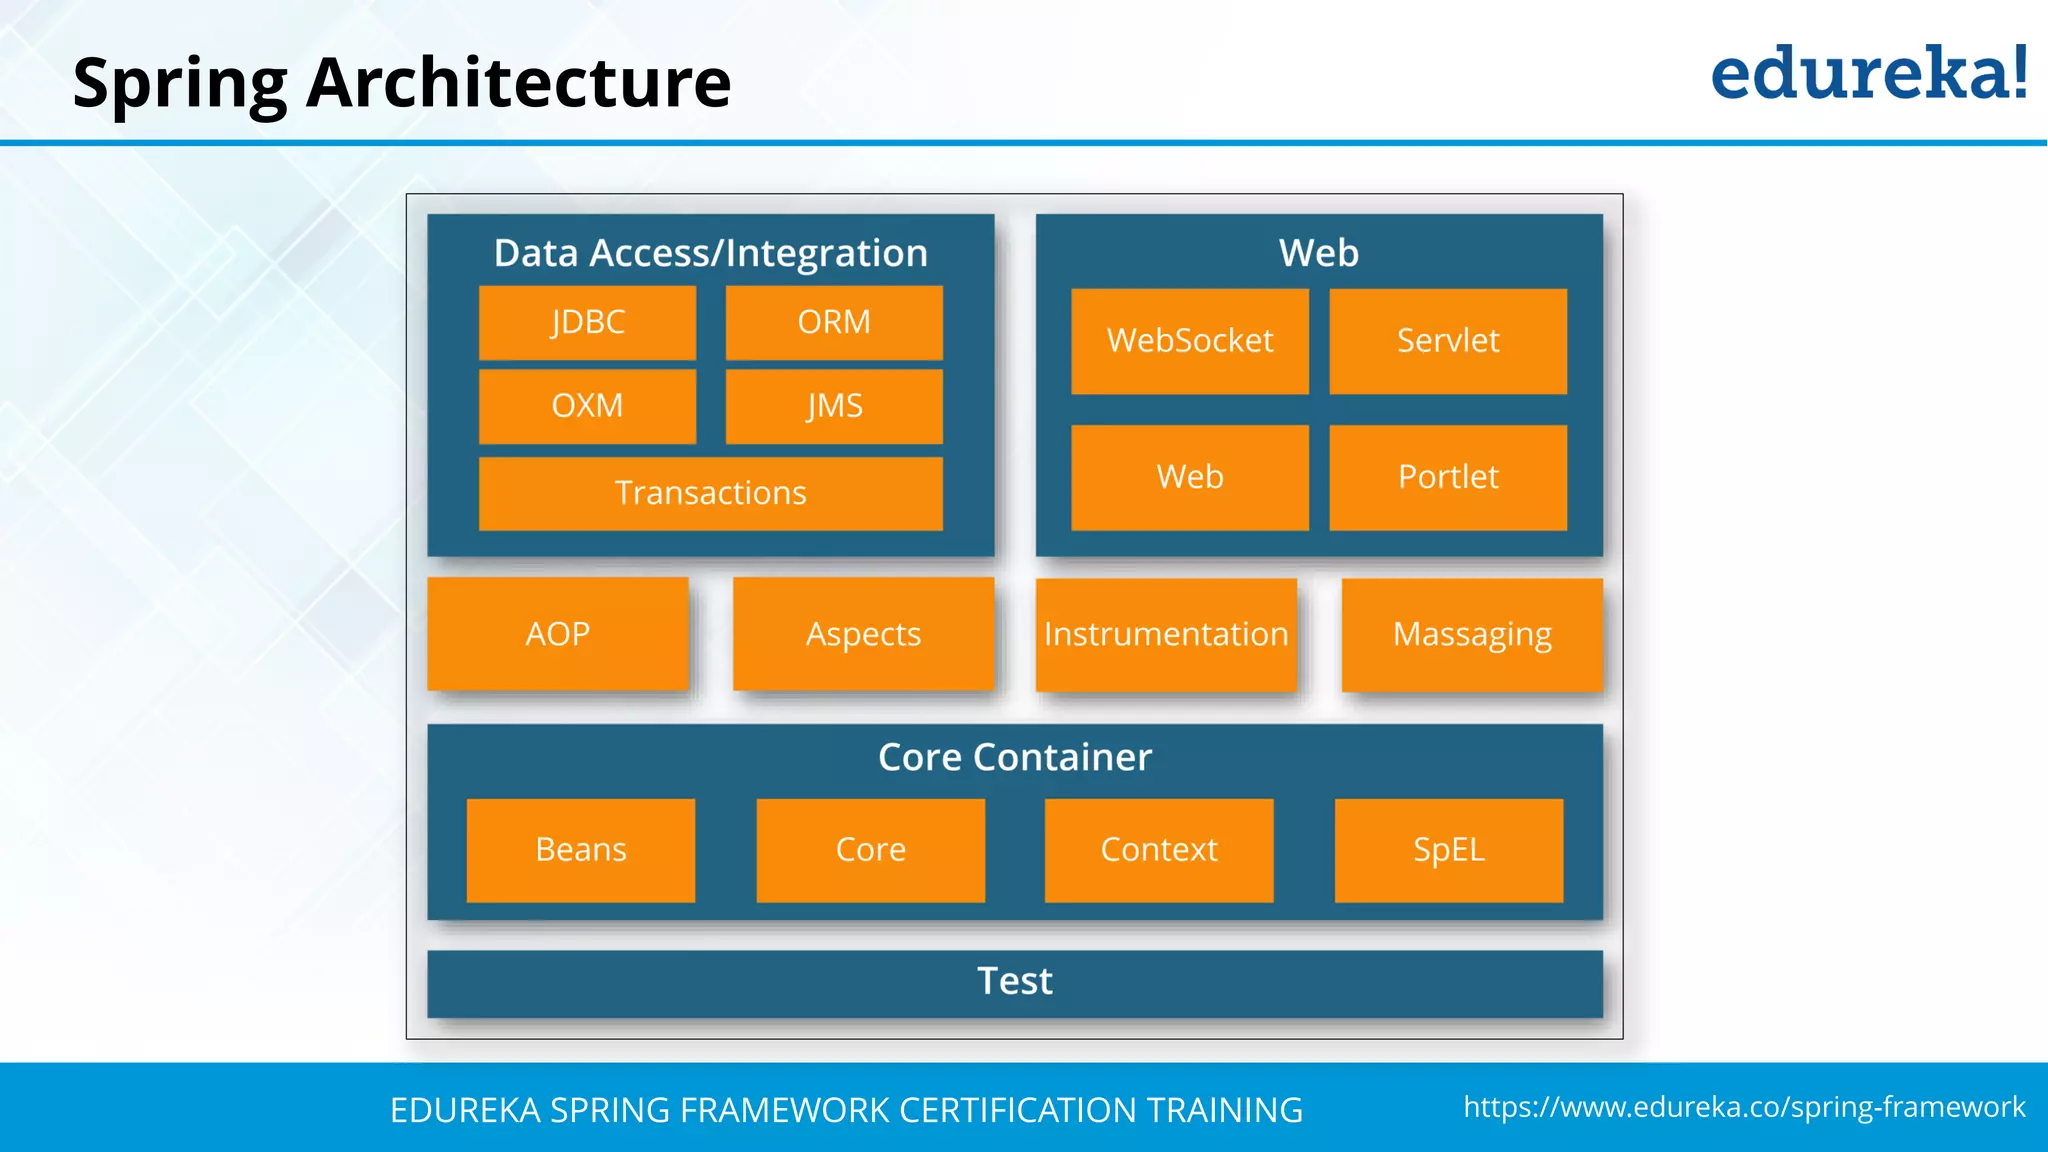The image size is (2048, 1152).
Task: Click the OXM orange box
Action: (x=587, y=406)
